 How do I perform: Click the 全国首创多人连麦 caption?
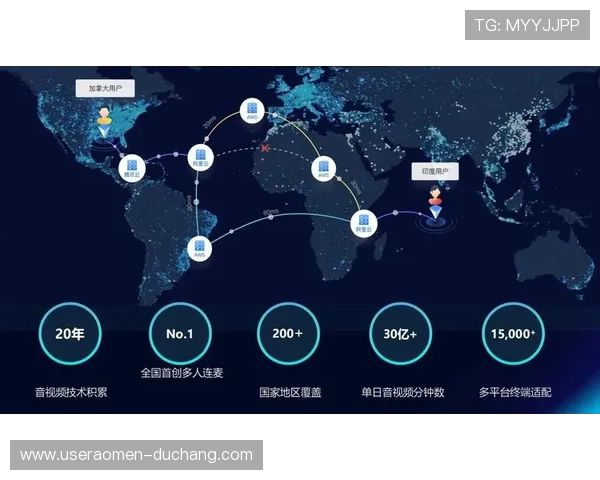(x=182, y=372)
